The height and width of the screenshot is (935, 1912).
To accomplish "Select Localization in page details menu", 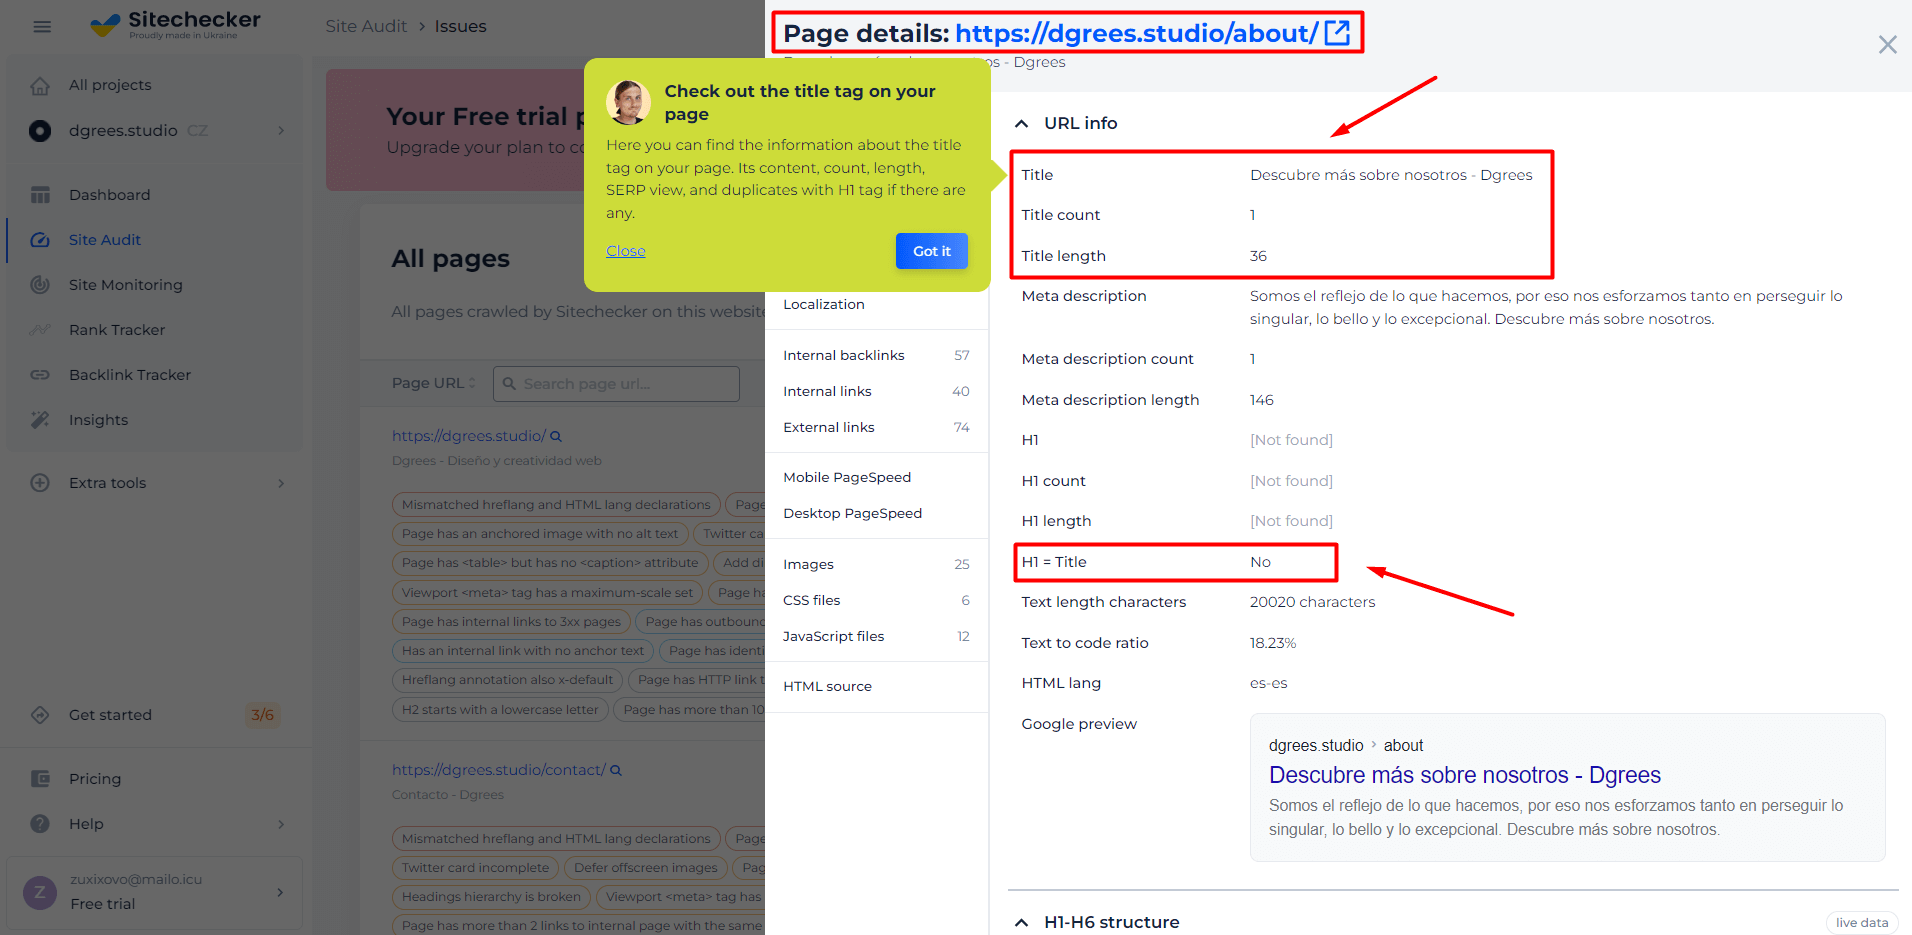I will (824, 304).
